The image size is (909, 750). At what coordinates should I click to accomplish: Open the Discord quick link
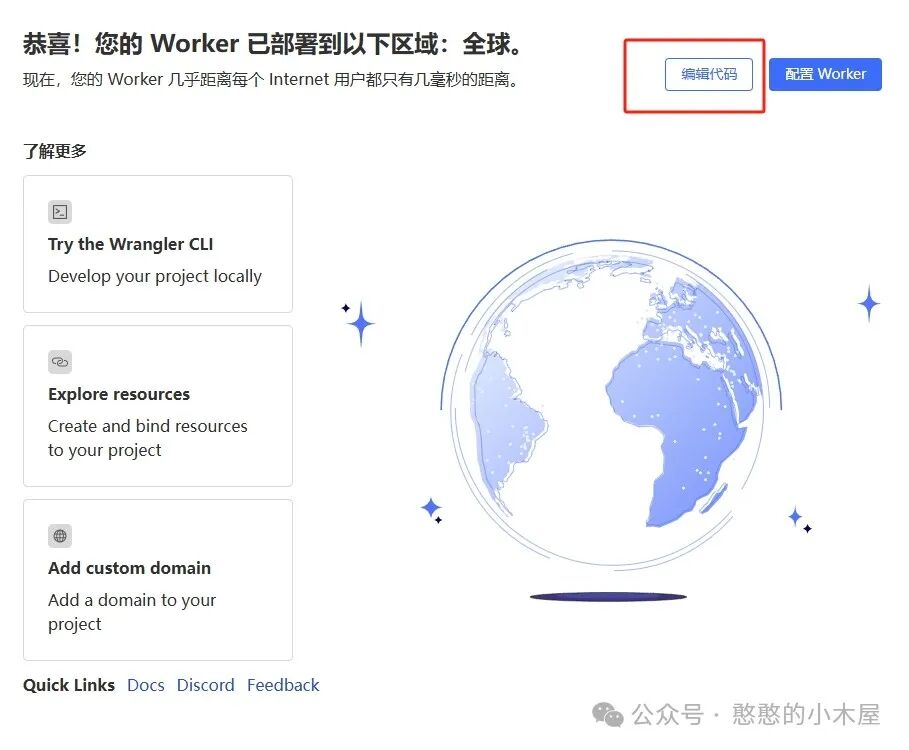[205, 685]
